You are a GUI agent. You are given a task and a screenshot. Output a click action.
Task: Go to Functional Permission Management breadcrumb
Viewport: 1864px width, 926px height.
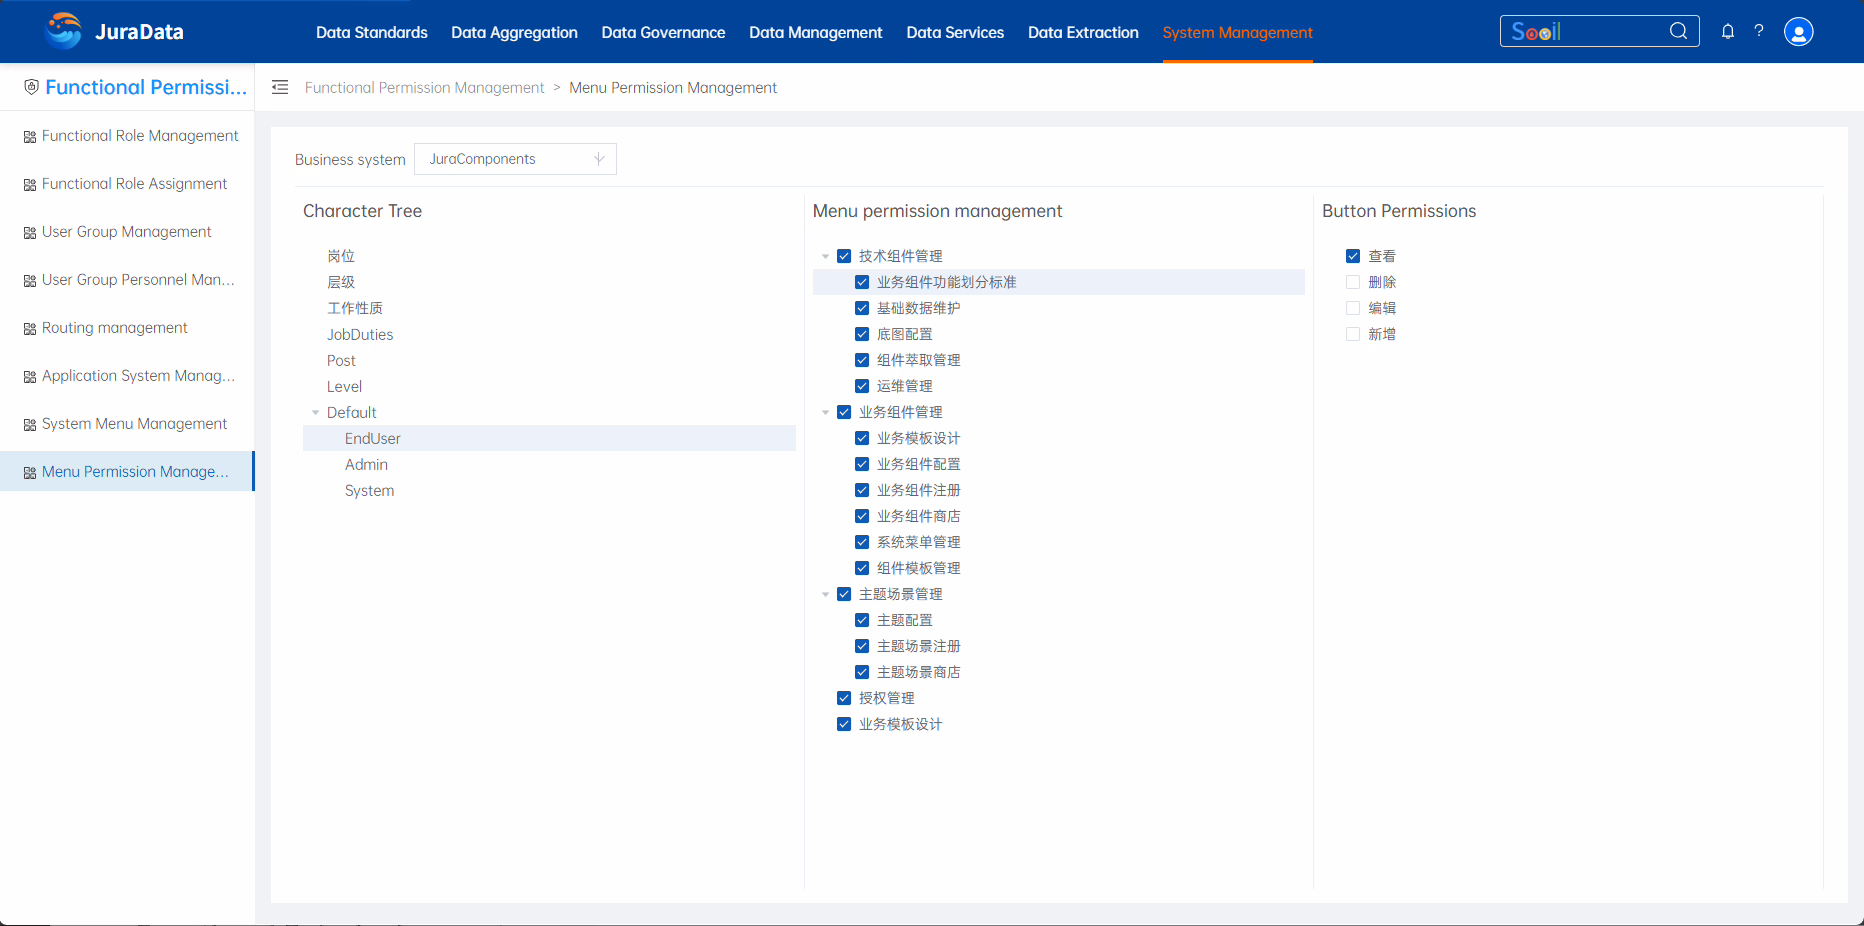coord(424,88)
